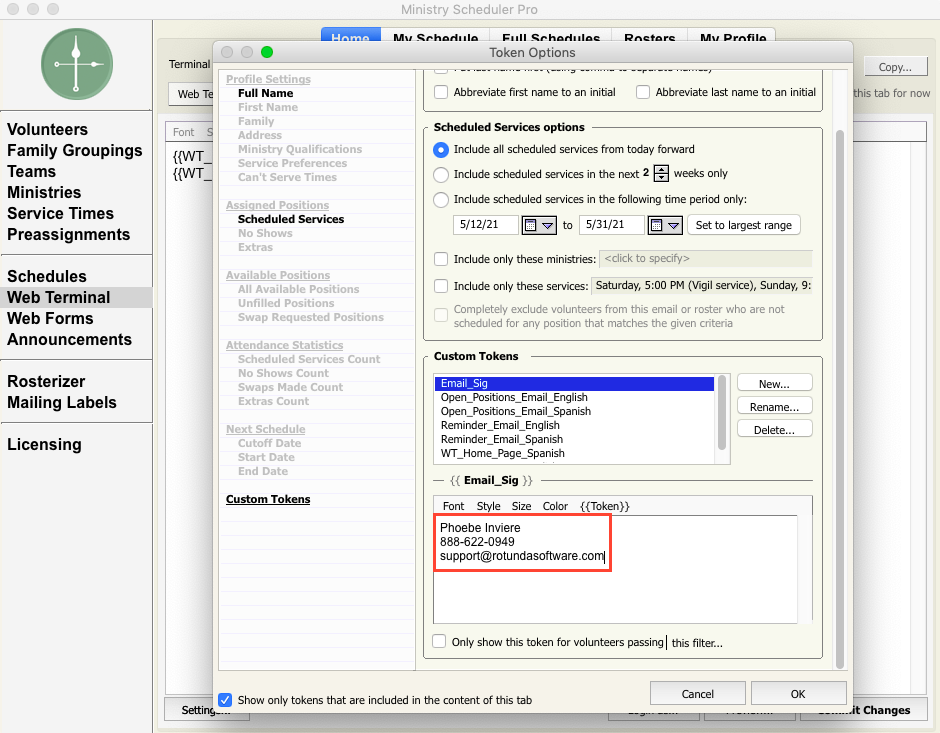Viewport: 940px width, 733px height.
Task: Check 'Include only these ministries' option
Action: pyautogui.click(x=441, y=259)
